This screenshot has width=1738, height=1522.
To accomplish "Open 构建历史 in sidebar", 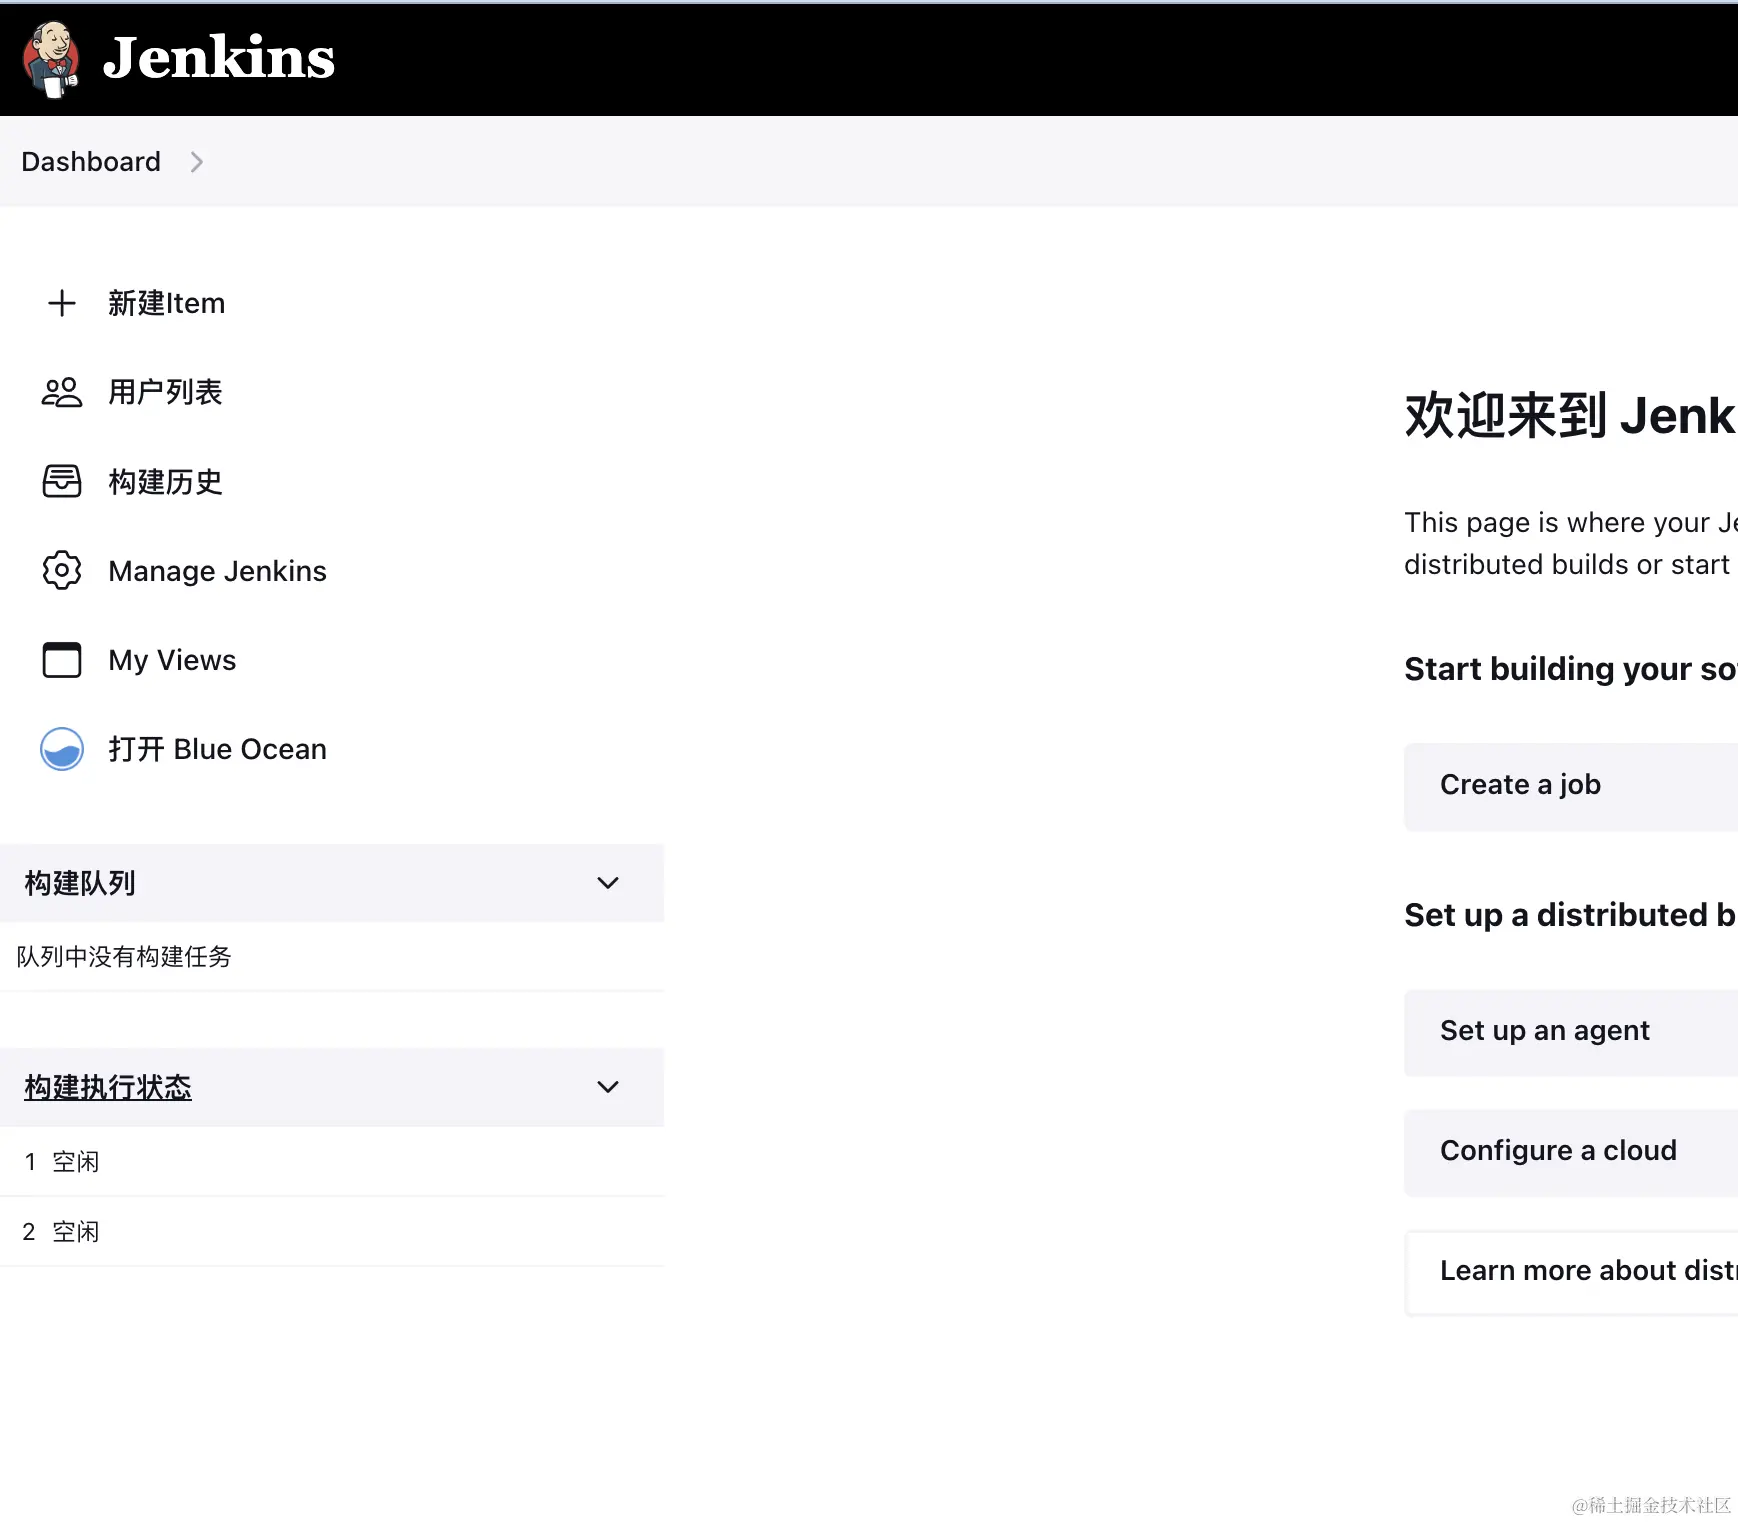I will click(x=165, y=481).
